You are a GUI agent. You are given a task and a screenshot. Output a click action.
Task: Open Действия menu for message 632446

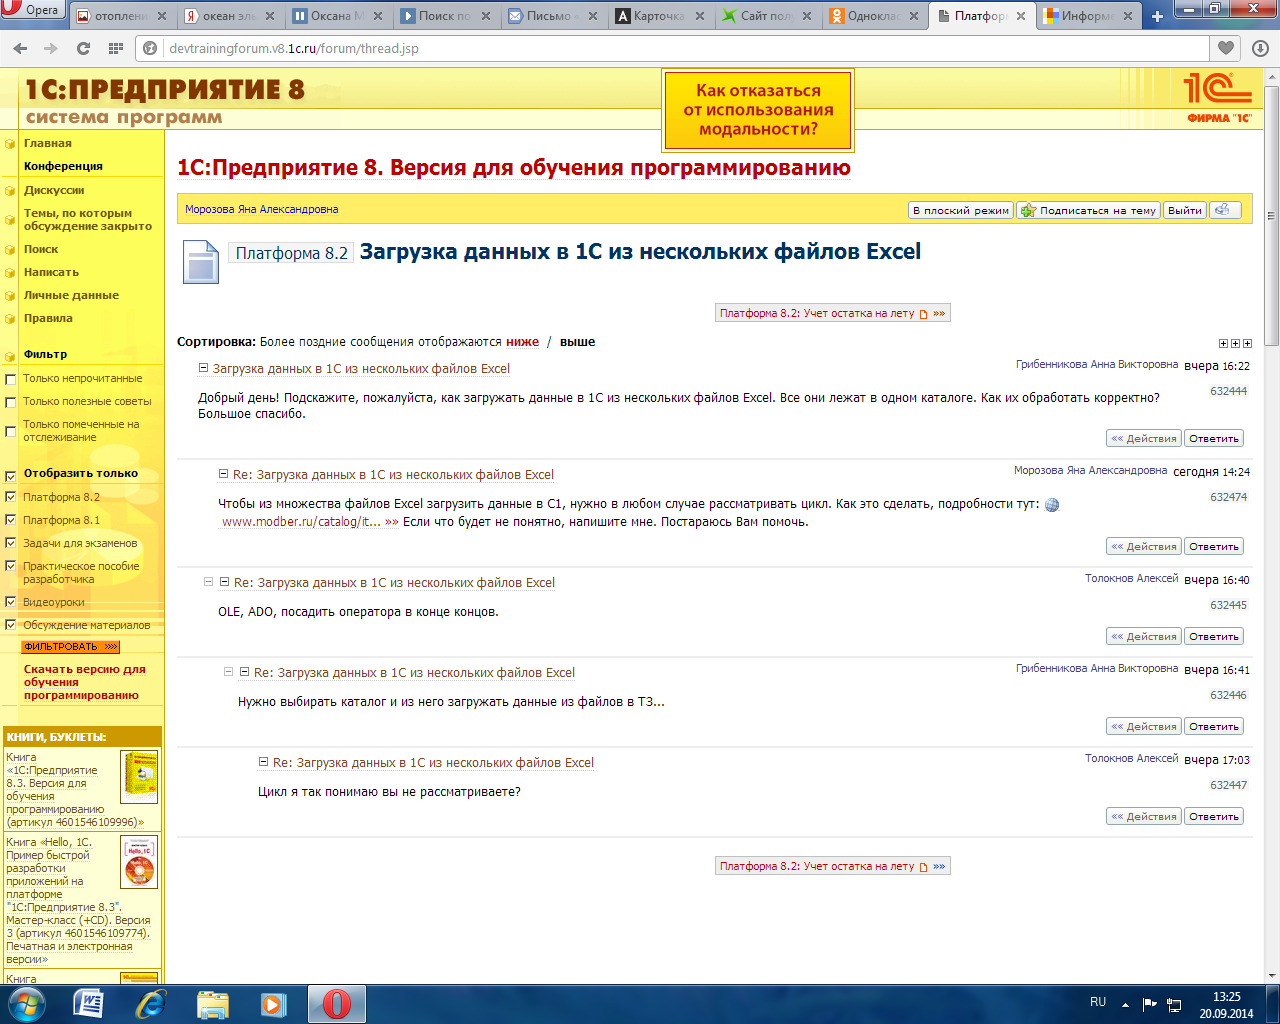click(x=1144, y=726)
